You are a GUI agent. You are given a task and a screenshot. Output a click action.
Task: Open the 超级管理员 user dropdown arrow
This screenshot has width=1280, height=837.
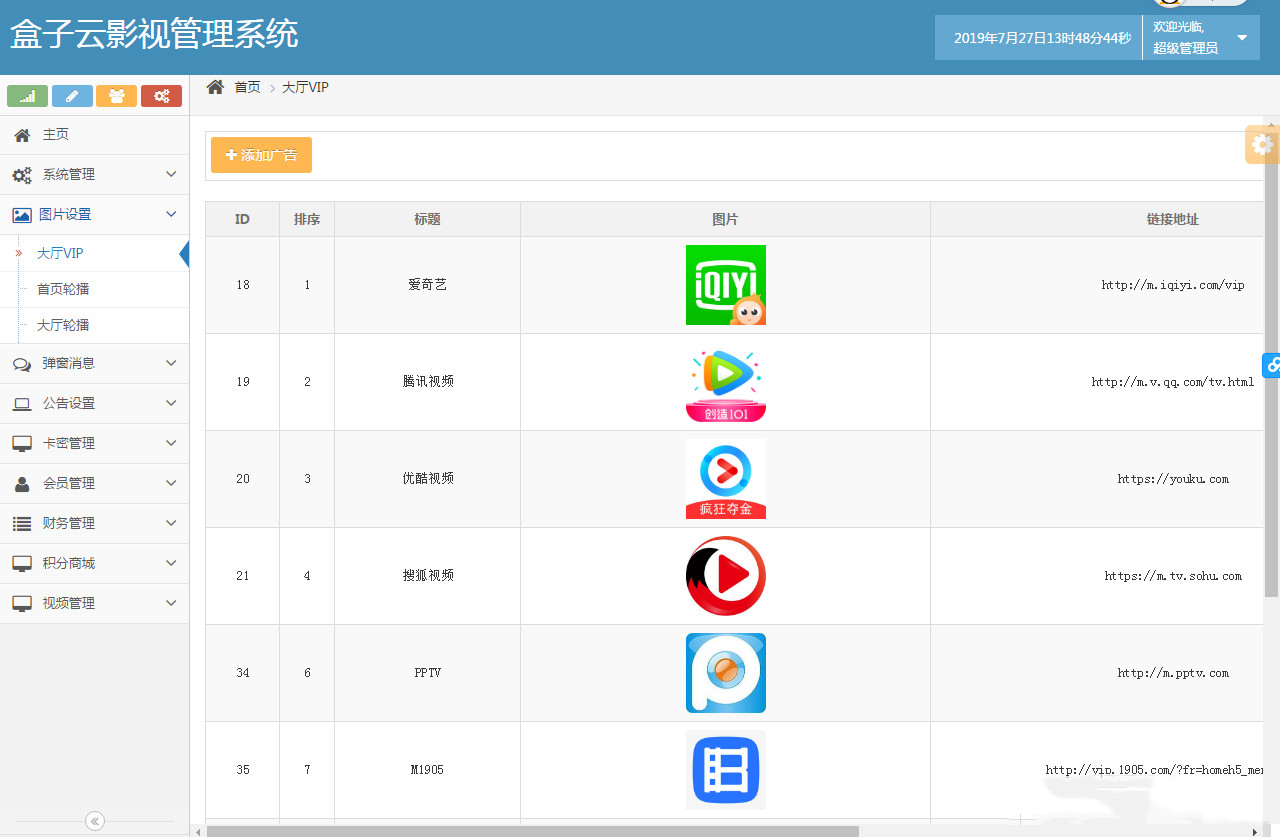[x=1242, y=38]
